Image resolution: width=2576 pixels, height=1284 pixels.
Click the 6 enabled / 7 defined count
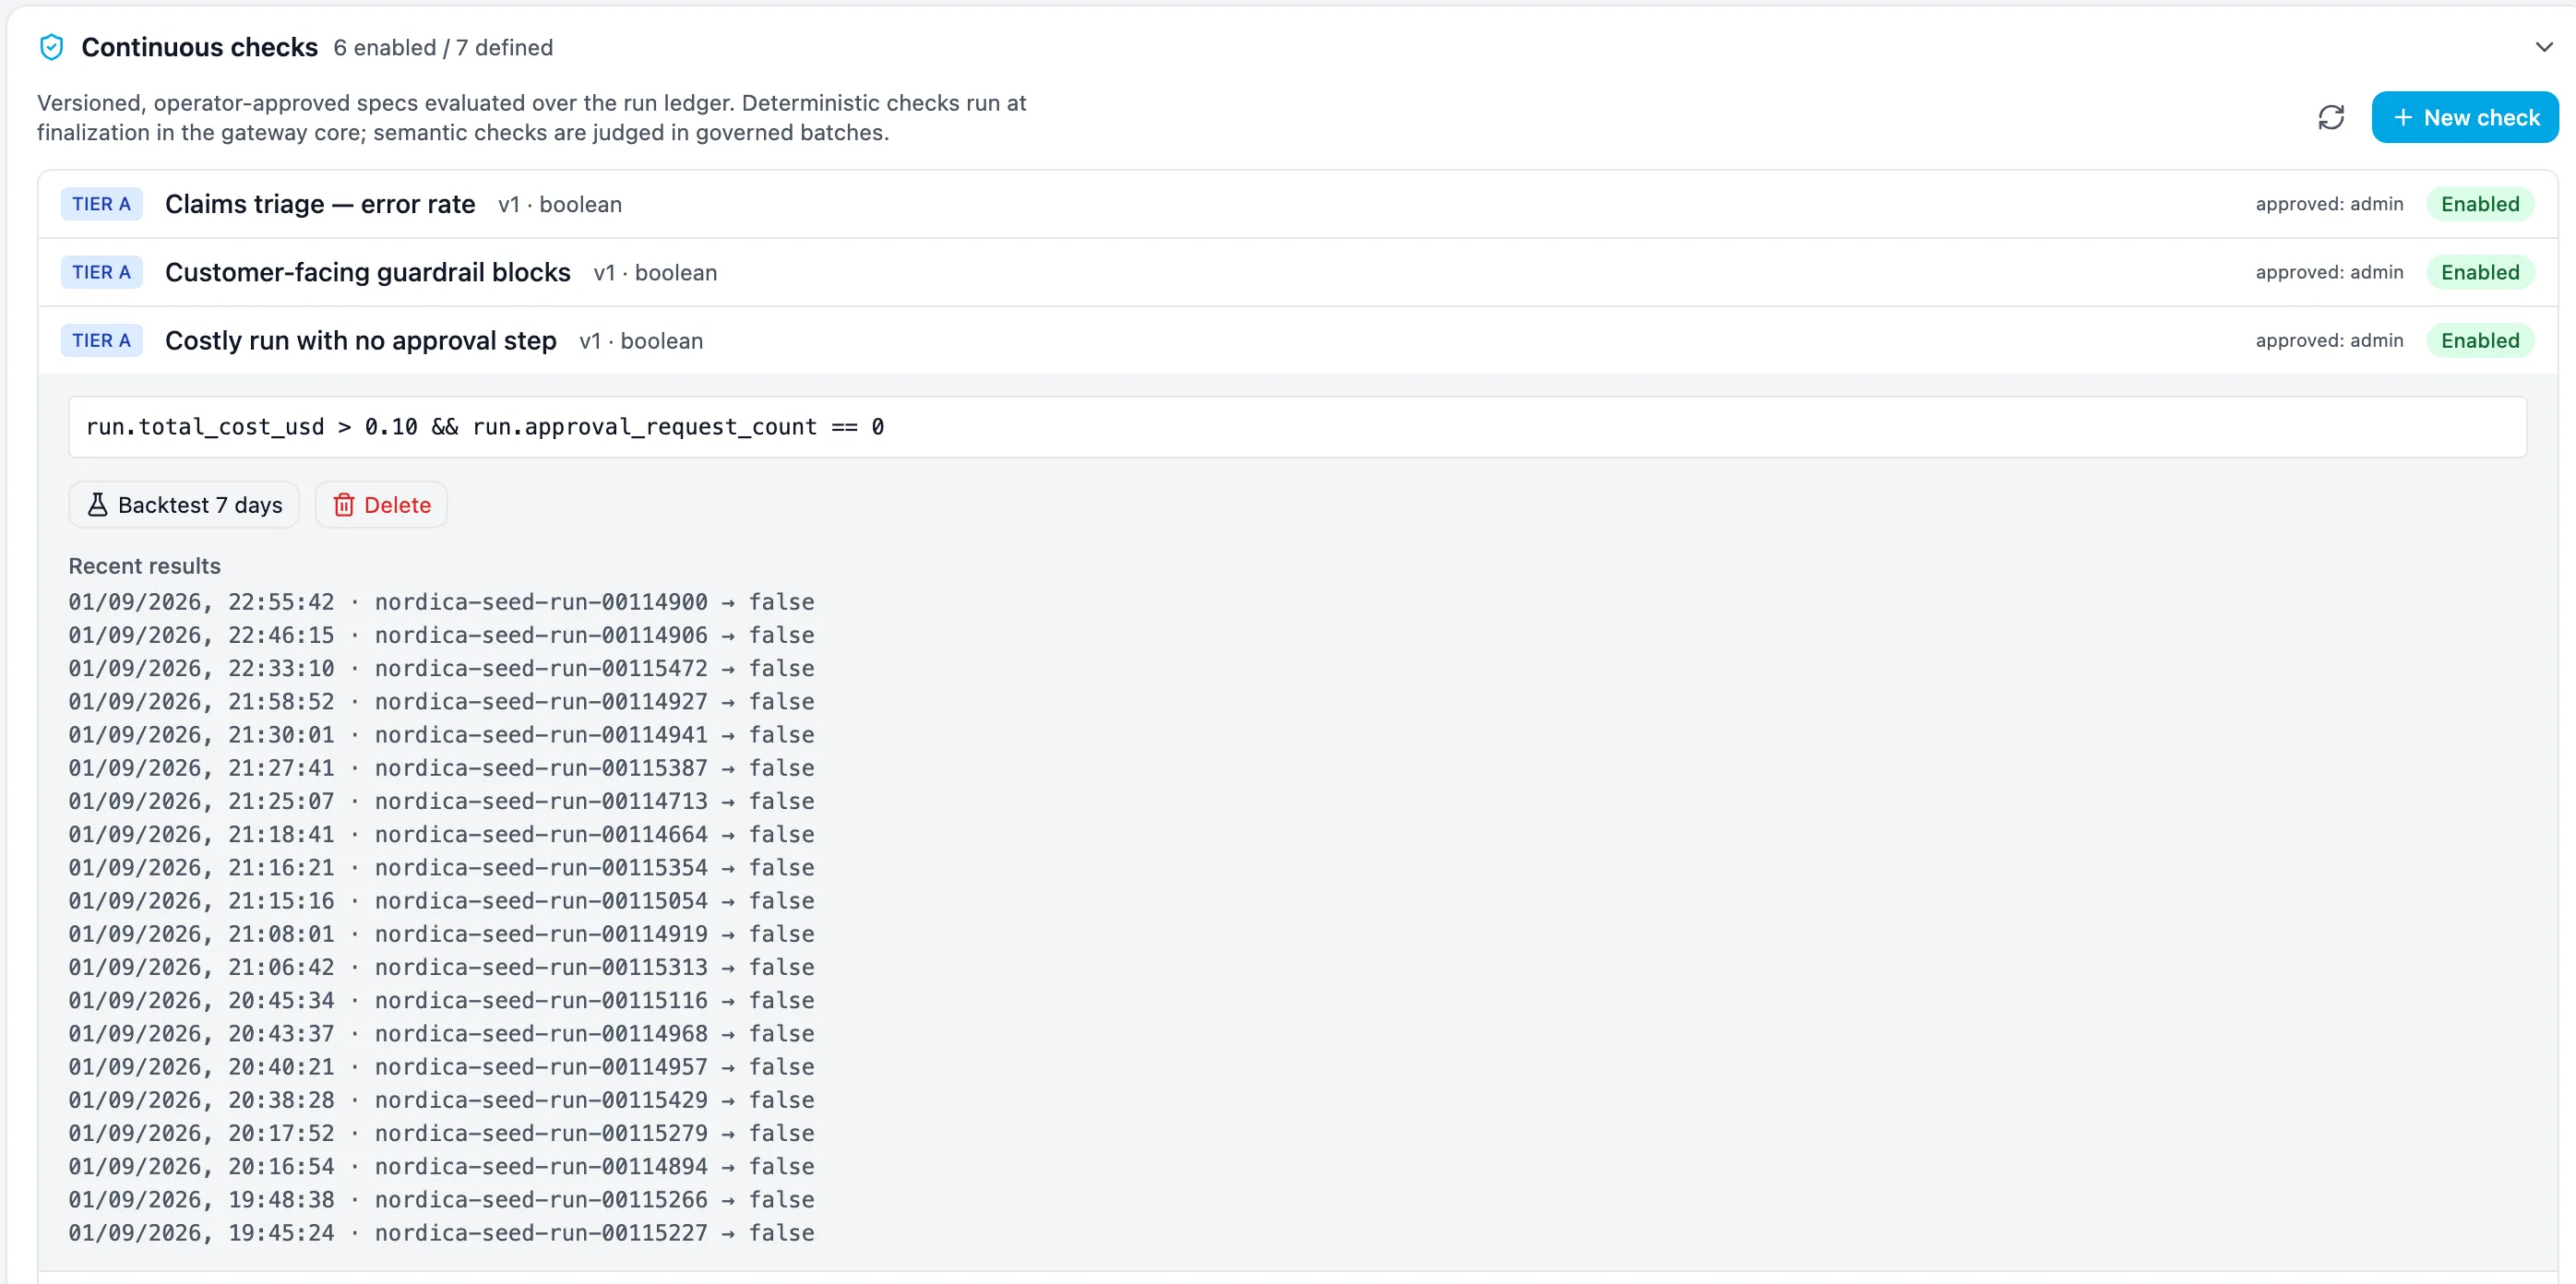pos(443,47)
